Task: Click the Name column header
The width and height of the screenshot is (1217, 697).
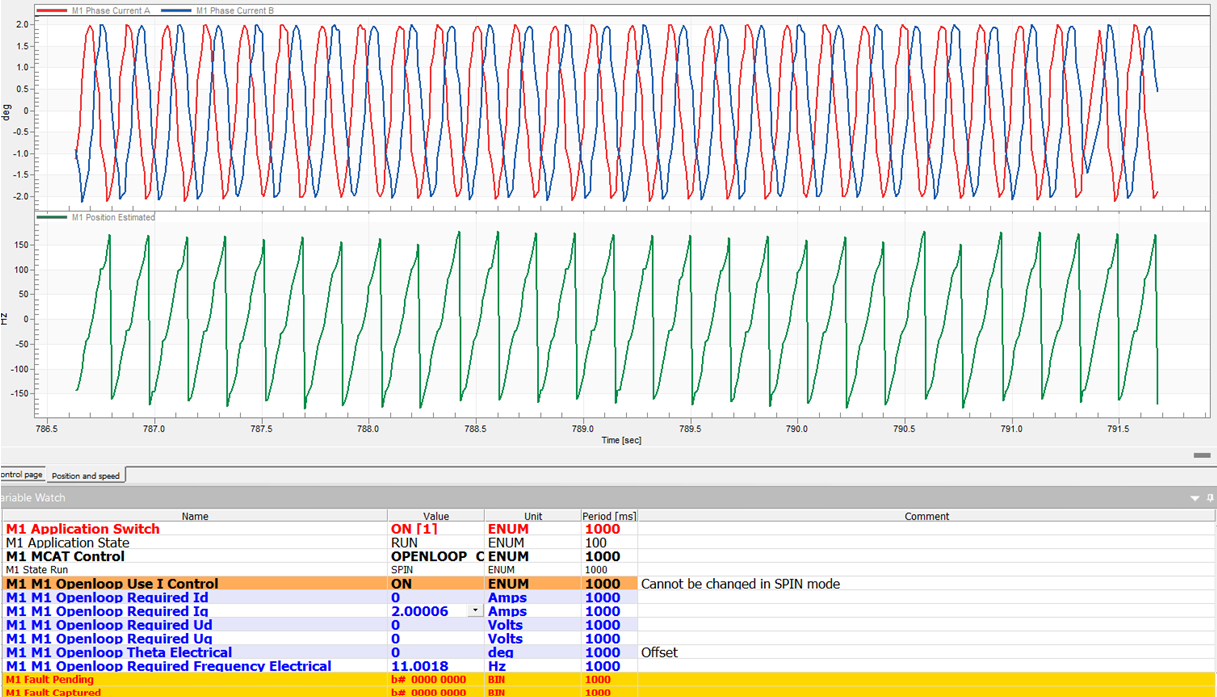Action: (195, 516)
